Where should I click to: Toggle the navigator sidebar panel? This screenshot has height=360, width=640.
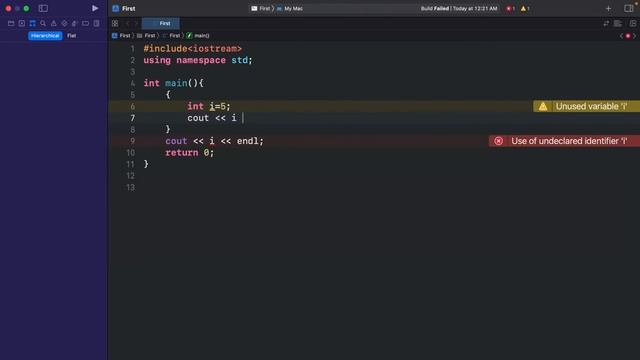(43, 8)
